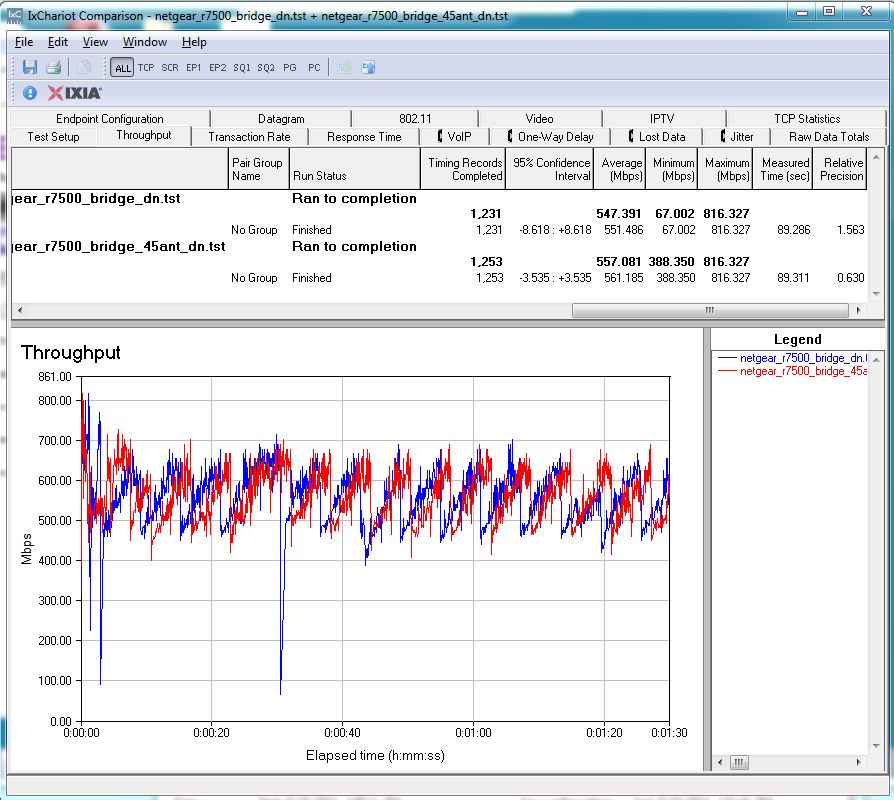Viewport: 894px width, 800px height.
Task: Open the Edit menu
Action: coord(58,42)
